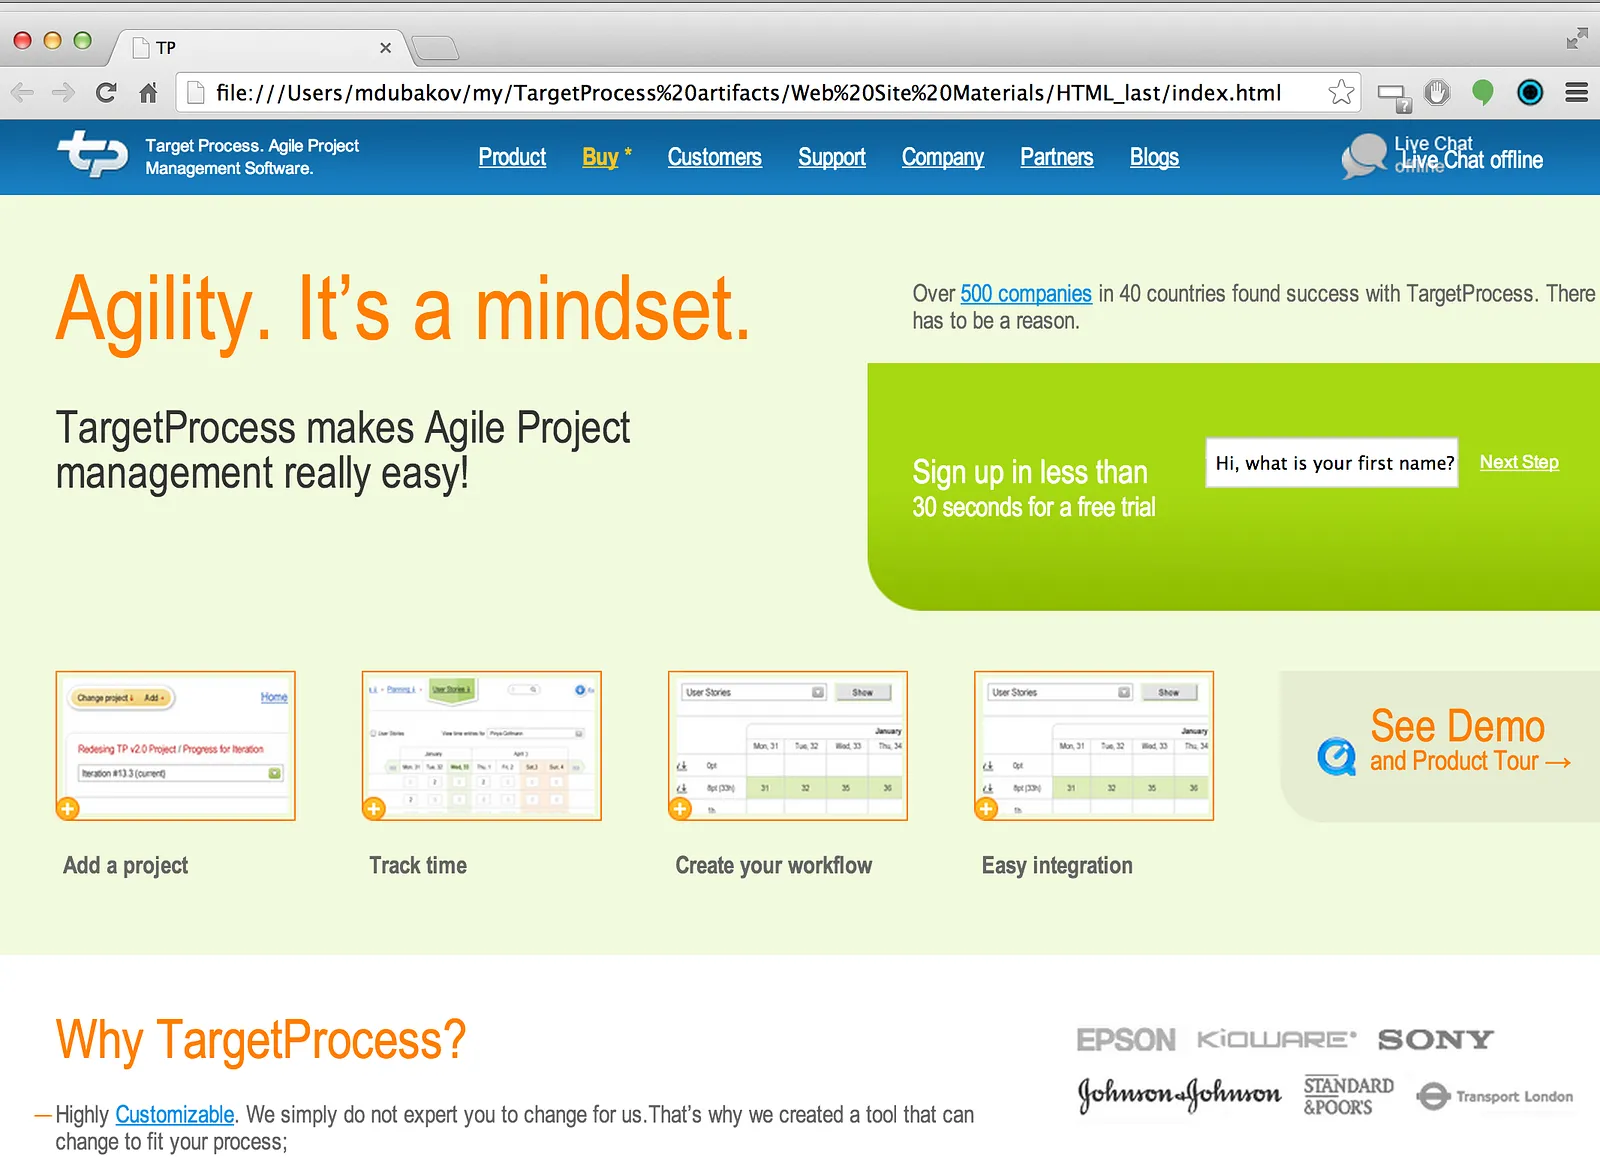Open the Track time thumbnail
The width and height of the screenshot is (1600, 1166).
[482, 746]
